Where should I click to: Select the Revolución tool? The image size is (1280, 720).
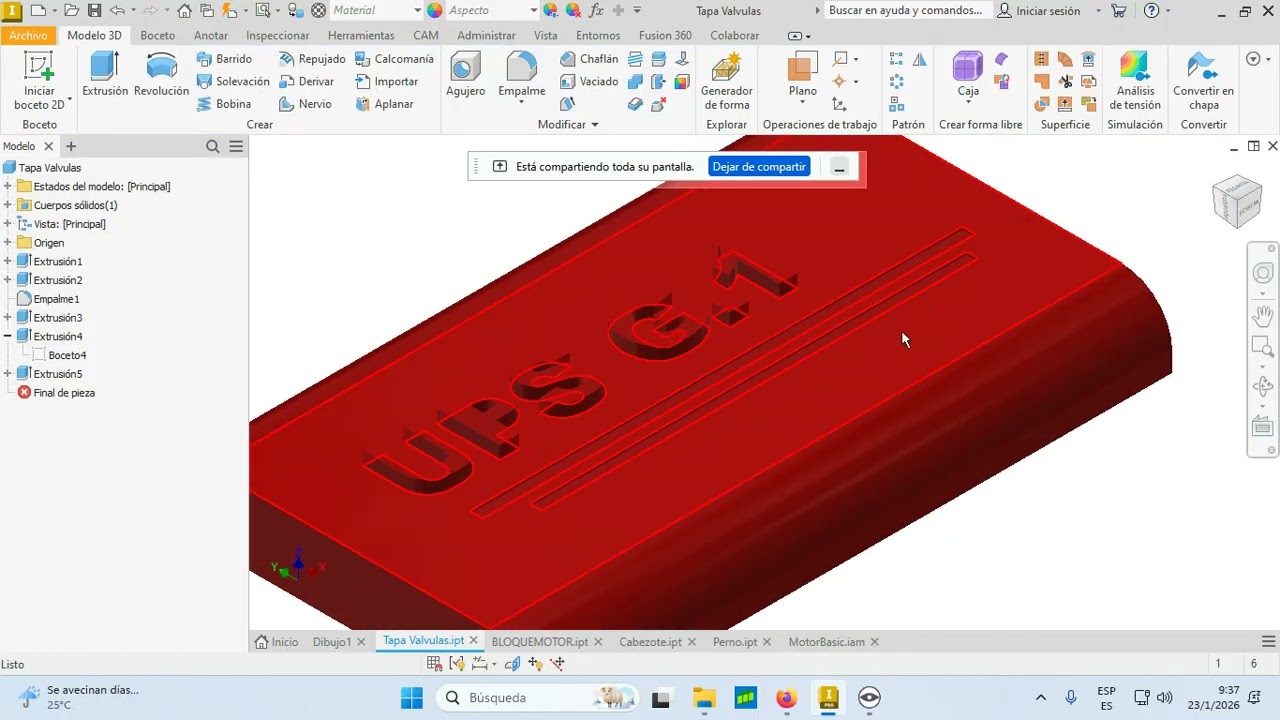tap(161, 75)
